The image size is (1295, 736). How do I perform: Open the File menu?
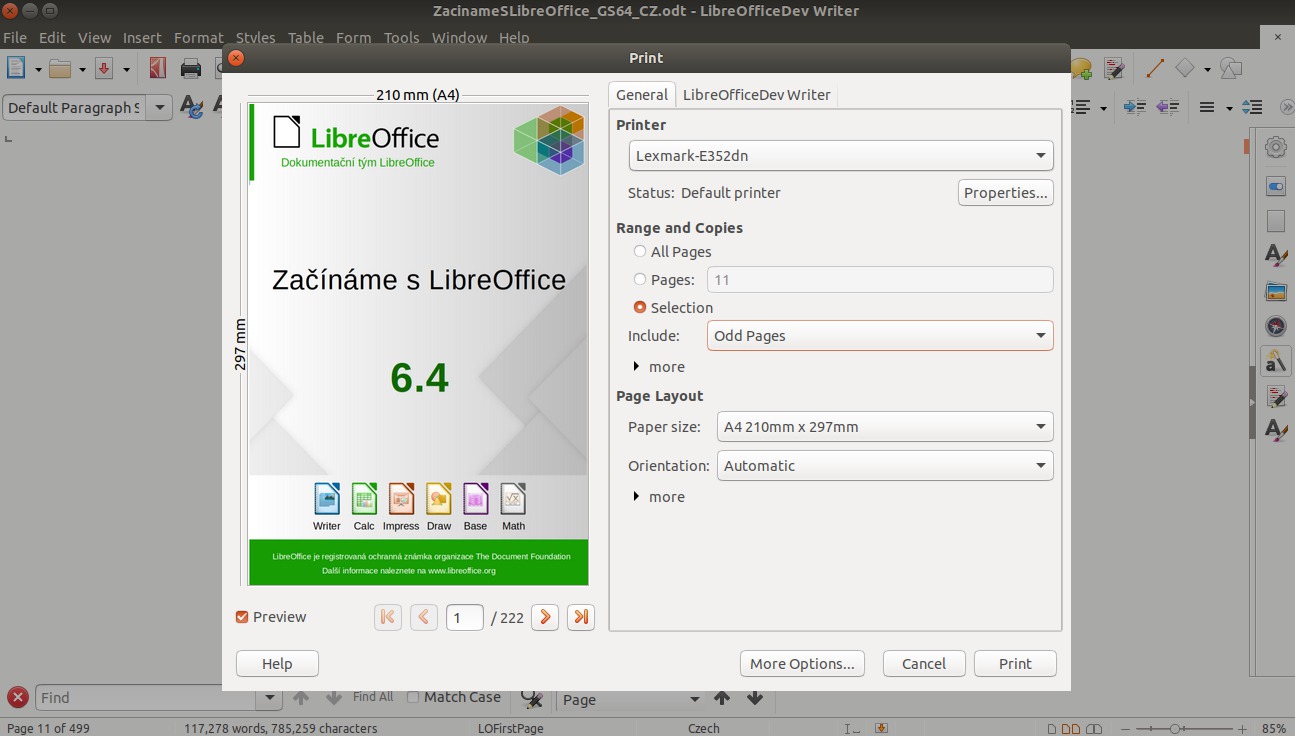tap(15, 37)
